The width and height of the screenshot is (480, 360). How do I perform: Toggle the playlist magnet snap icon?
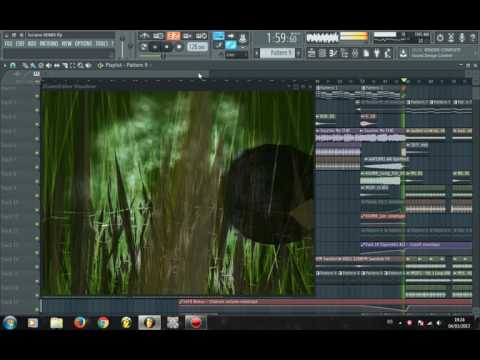13,66
